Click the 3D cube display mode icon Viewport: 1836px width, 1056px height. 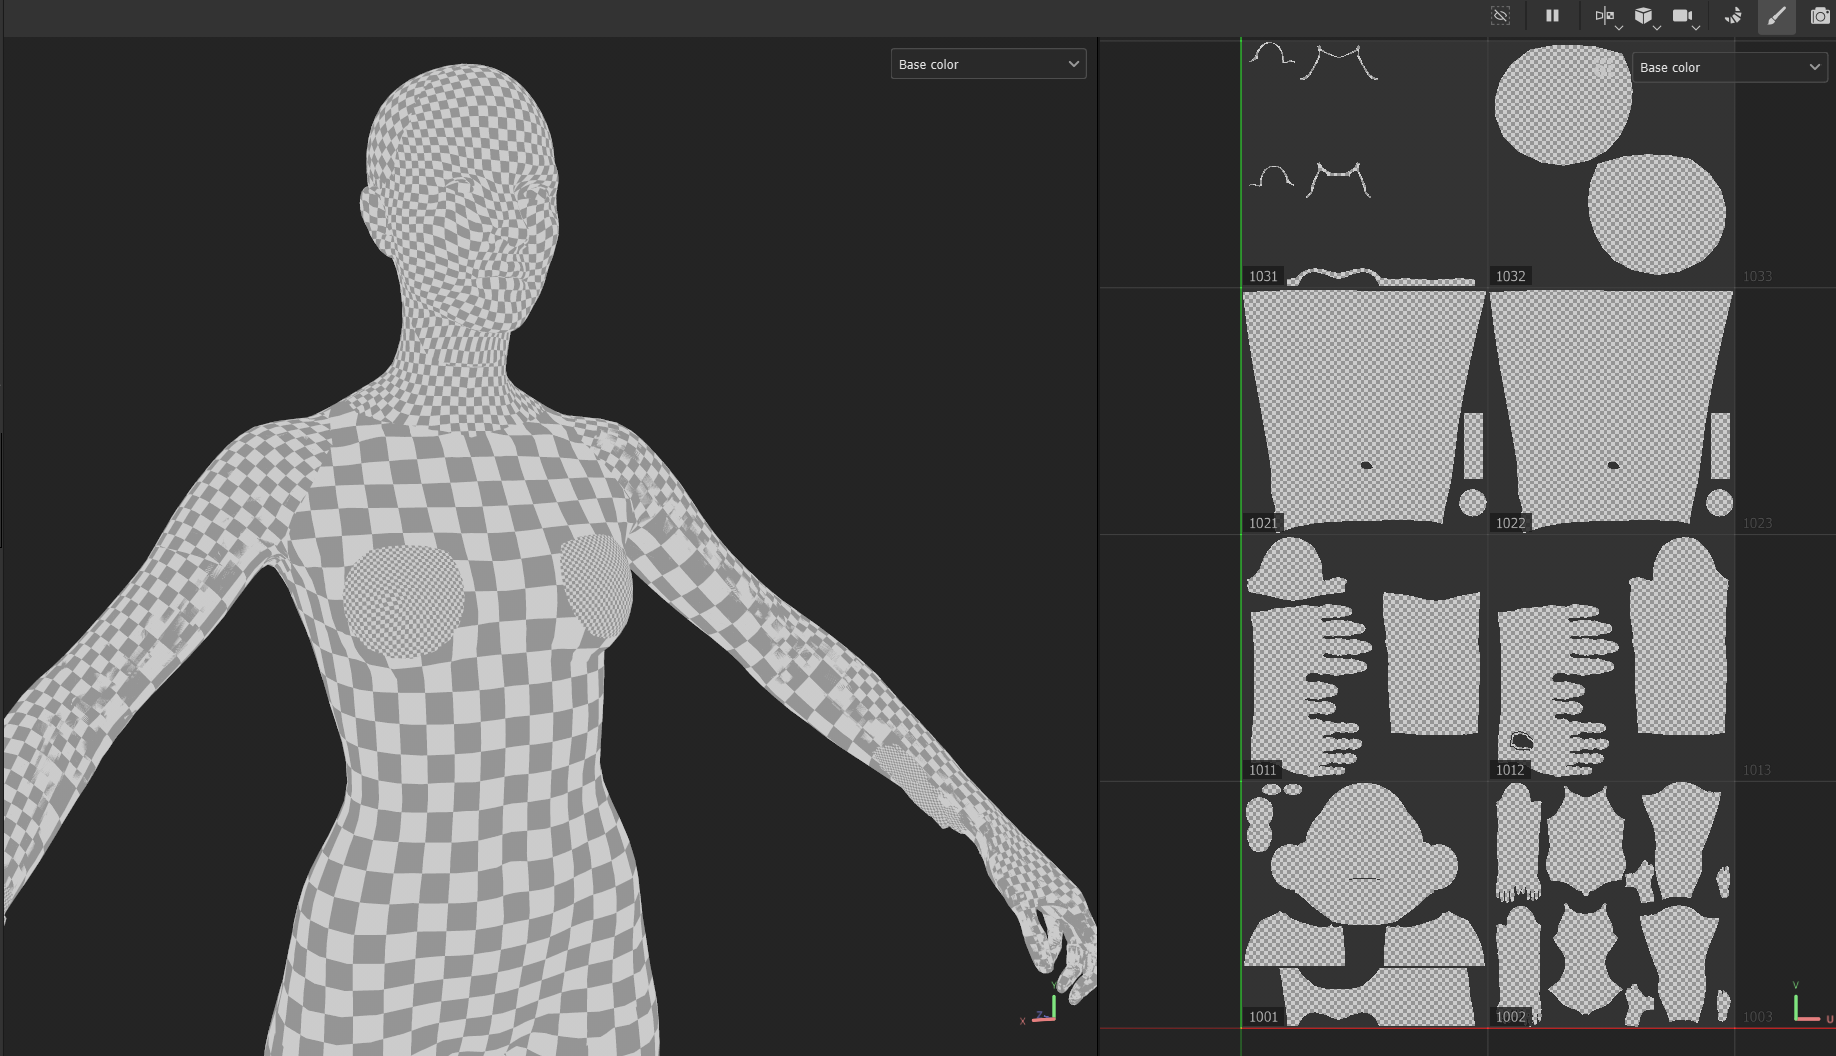pyautogui.click(x=1643, y=16)
